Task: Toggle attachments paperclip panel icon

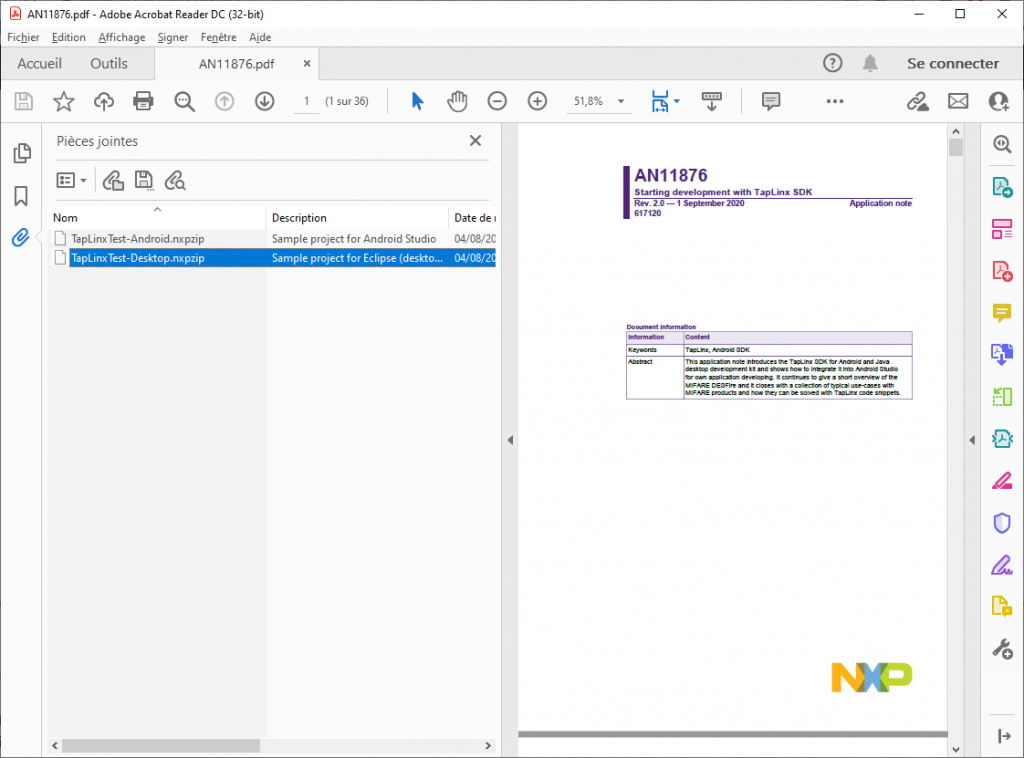Action: click(20, 238)
